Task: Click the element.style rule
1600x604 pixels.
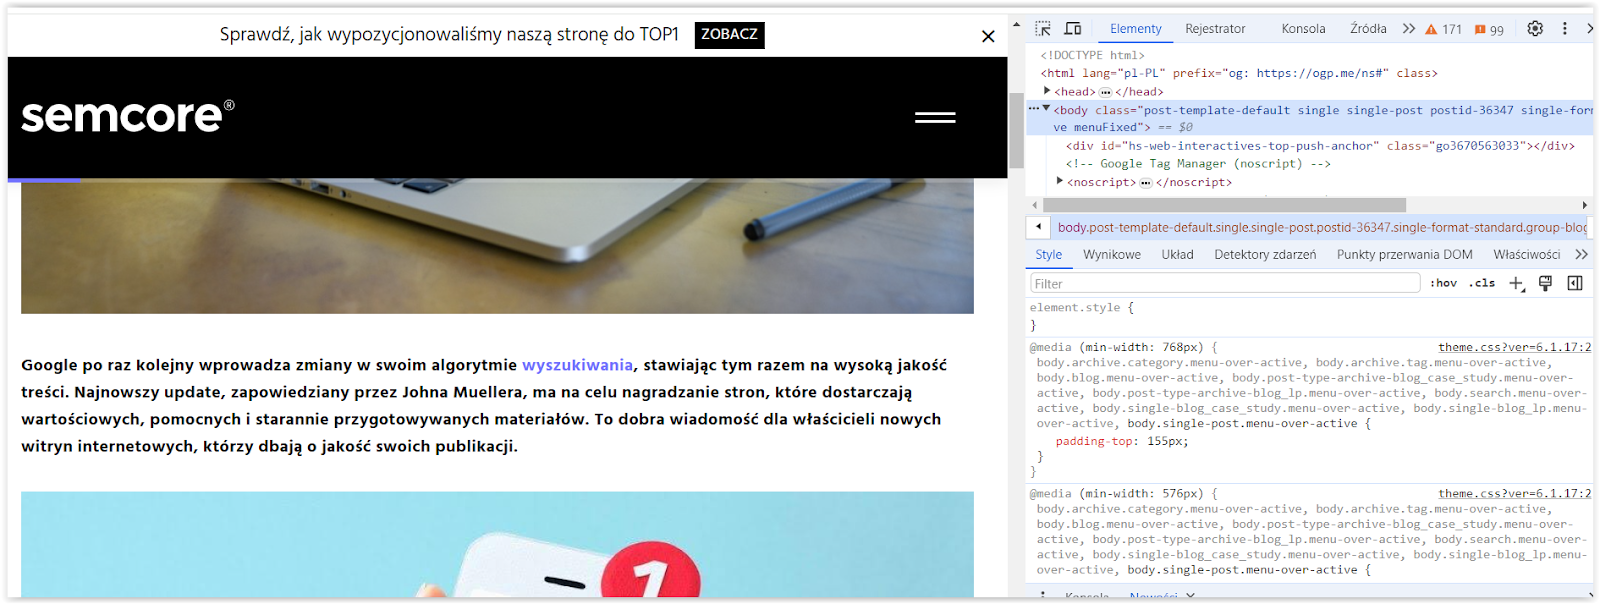Action: click(x=1081, y=308)
